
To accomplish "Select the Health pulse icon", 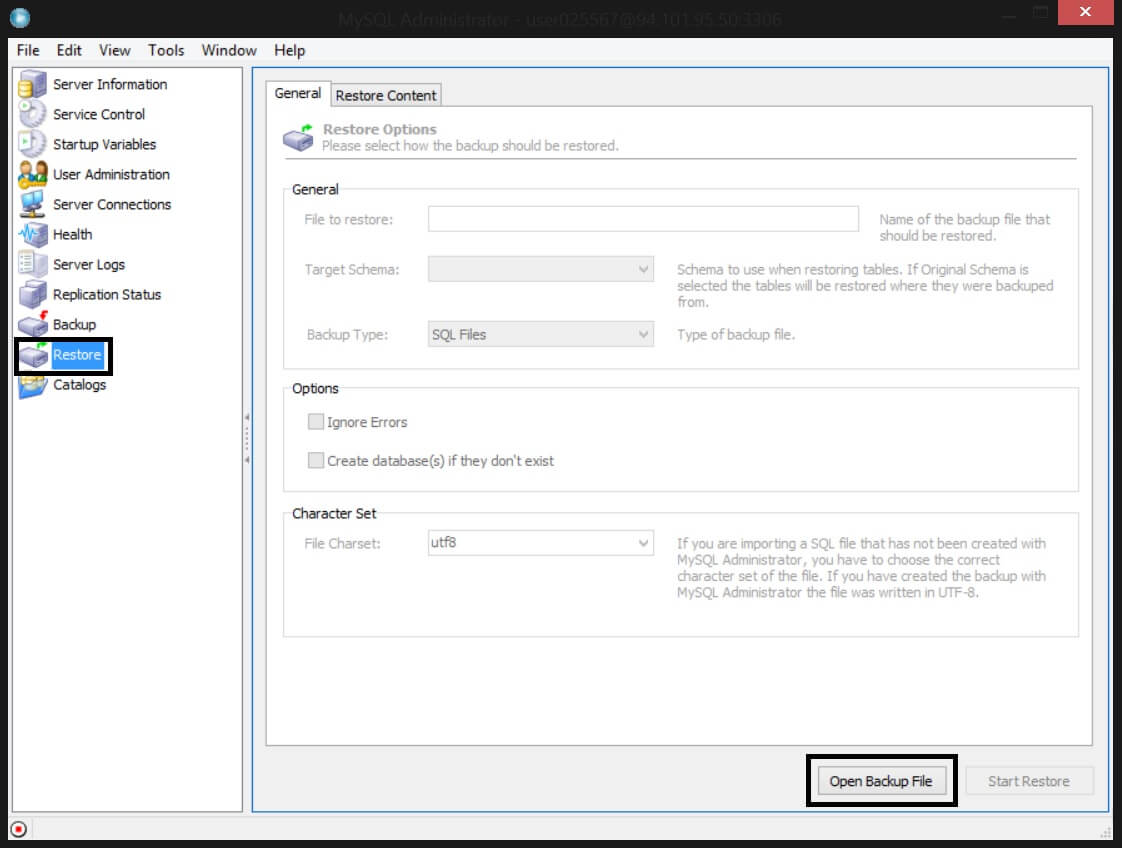I will tap(32, 235).
